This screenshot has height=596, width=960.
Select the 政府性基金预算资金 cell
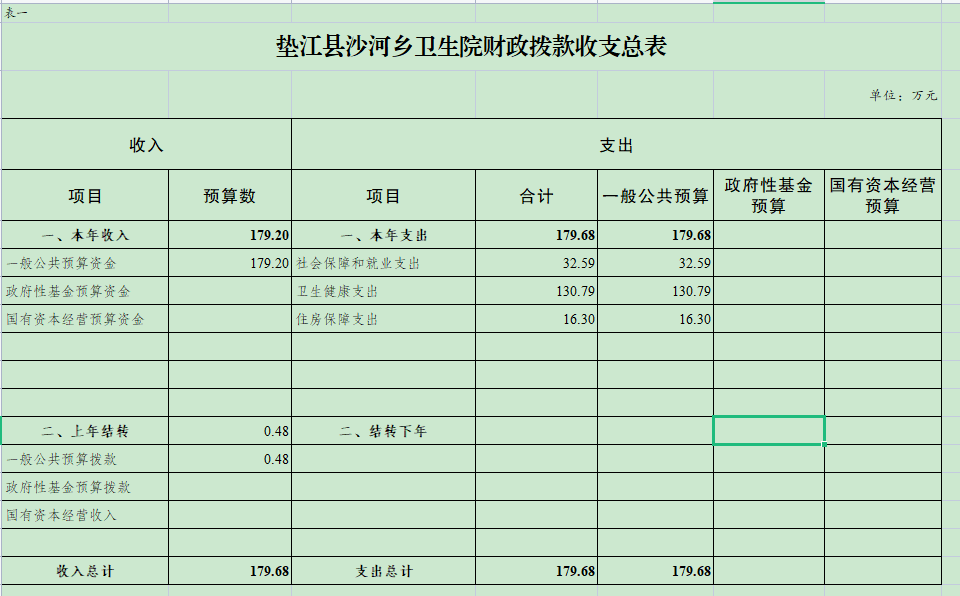tap(85, 291)
